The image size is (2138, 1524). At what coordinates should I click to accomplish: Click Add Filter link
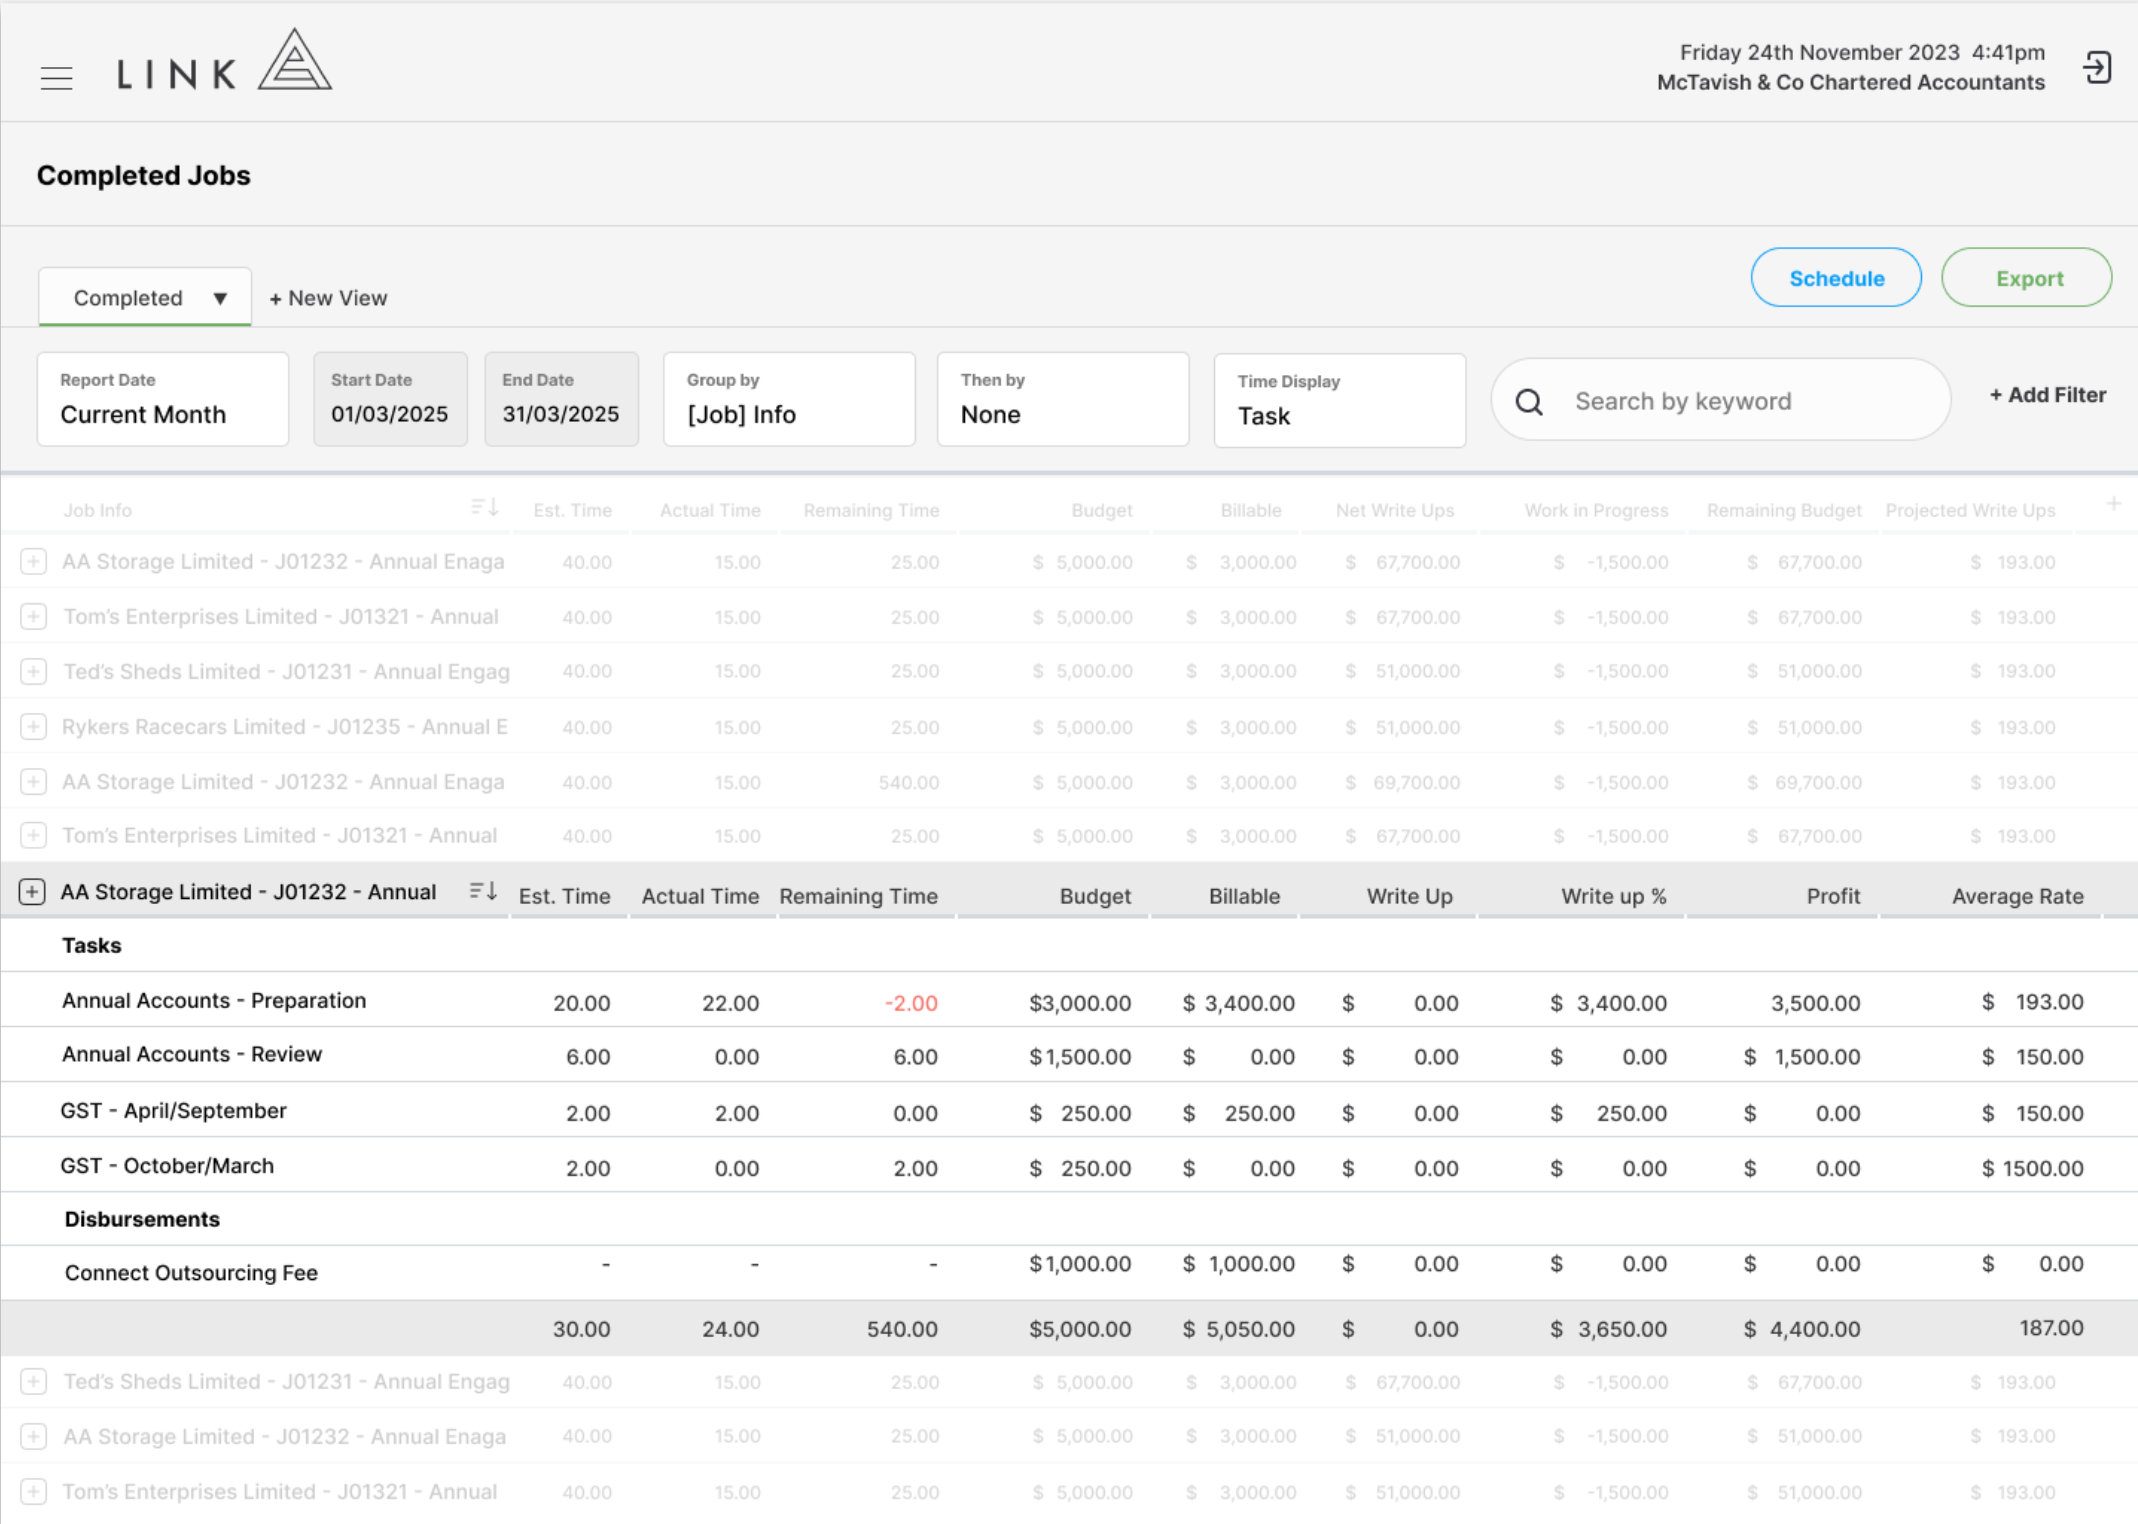point(2047,395)
